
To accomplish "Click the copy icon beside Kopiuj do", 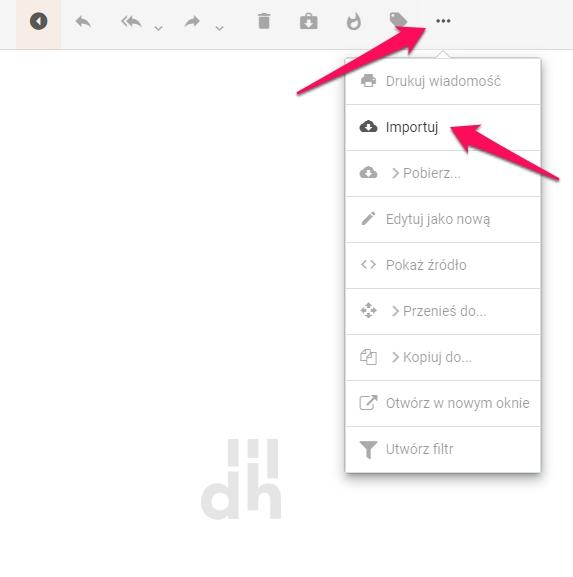I will point(368,357).
